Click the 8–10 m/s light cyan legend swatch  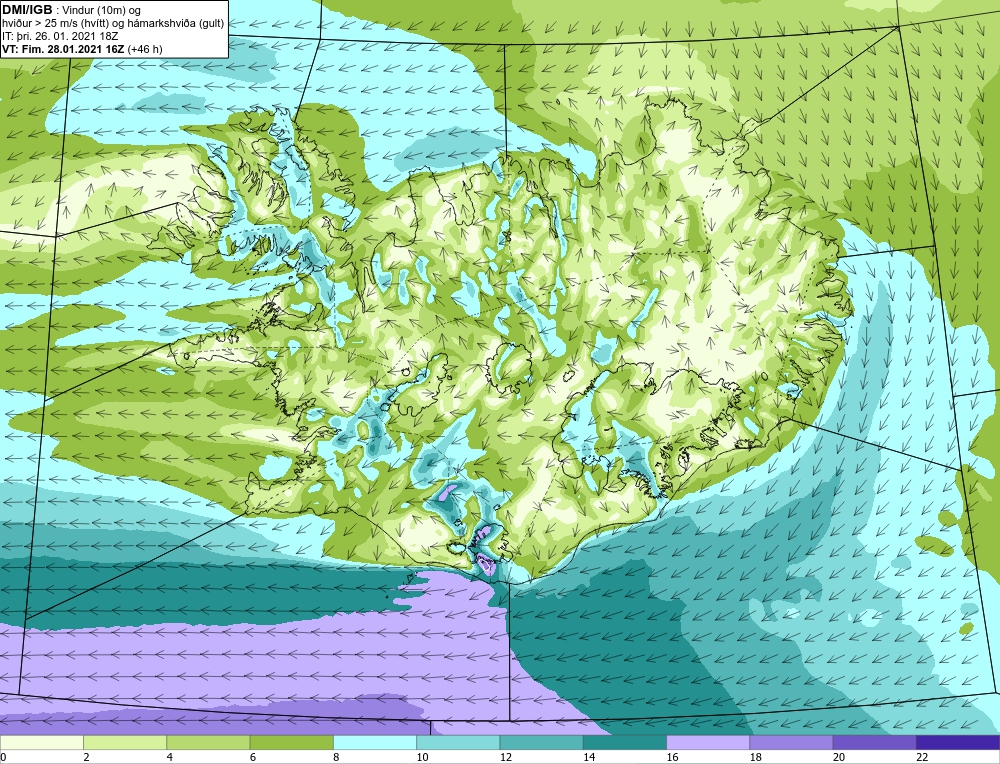(x=375, y=743)
